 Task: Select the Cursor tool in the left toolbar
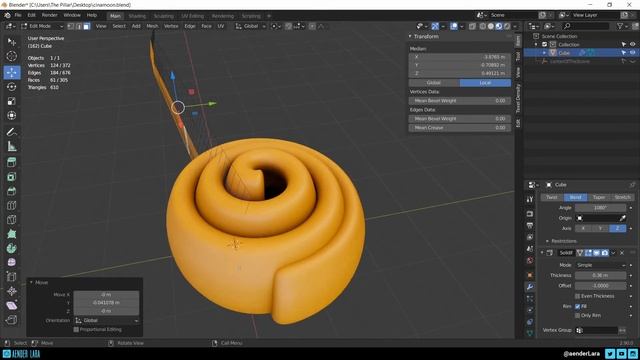point(12,56)
